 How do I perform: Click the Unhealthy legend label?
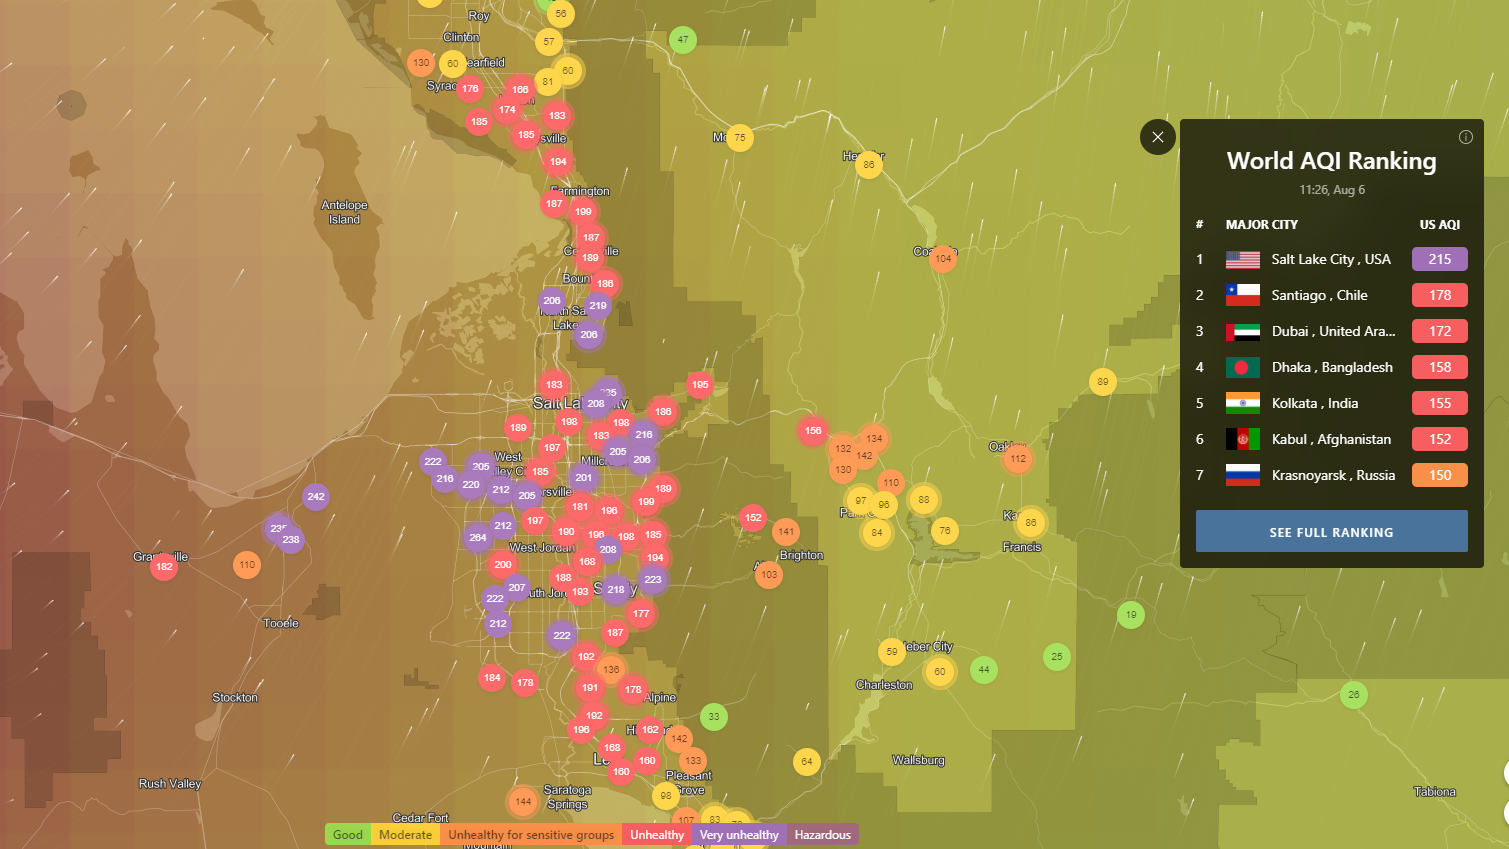tap(657, 834)
